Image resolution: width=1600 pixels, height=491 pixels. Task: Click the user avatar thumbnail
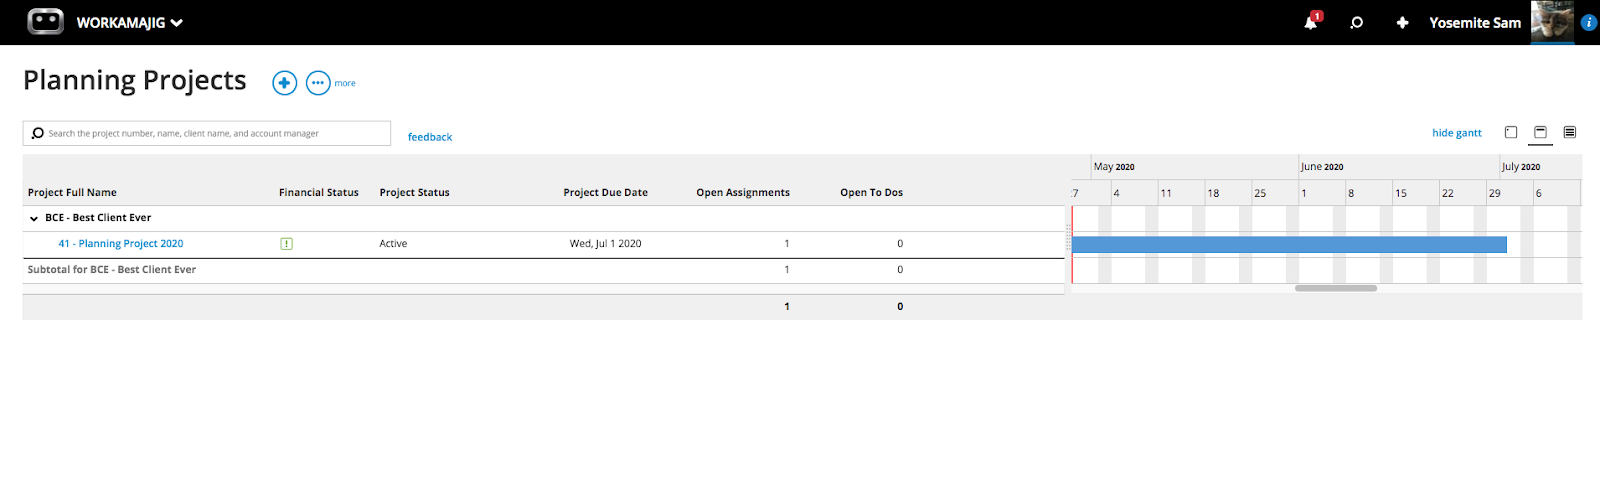(x=1552, y=22)
